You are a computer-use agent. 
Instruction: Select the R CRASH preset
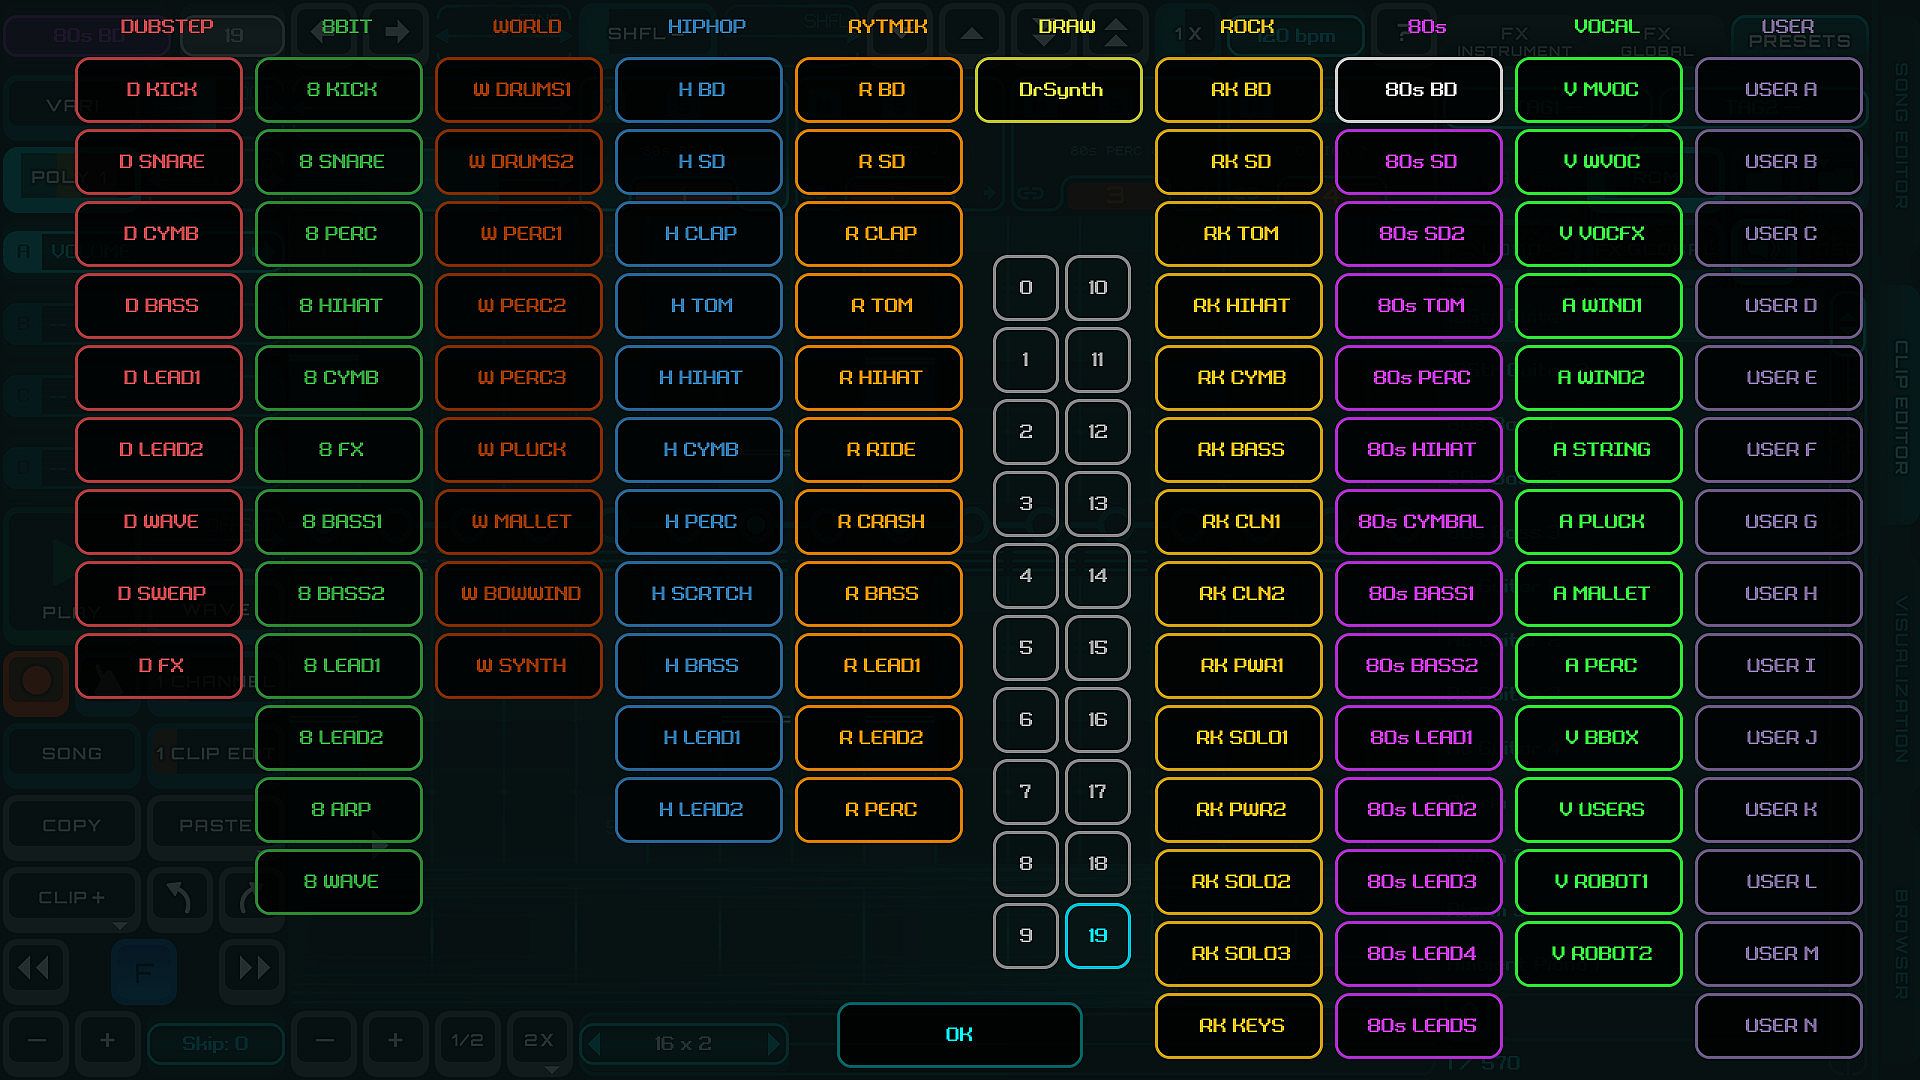(879, 522)
